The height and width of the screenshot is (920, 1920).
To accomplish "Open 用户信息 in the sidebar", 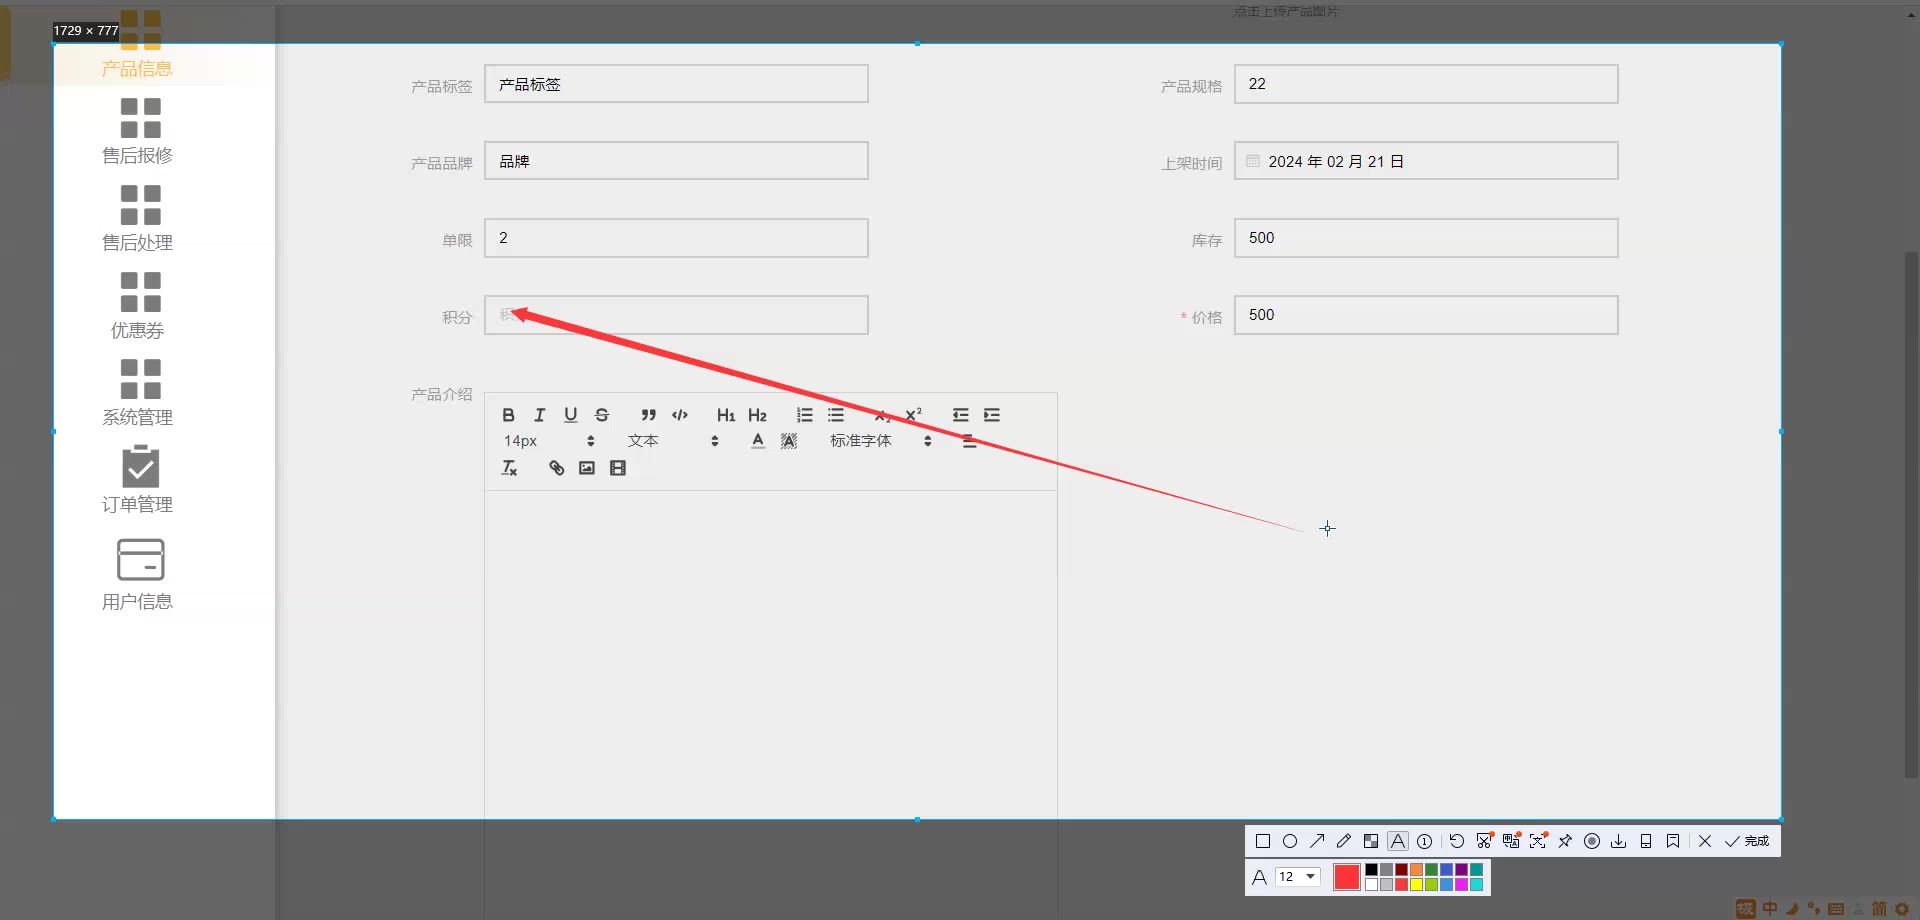I will [x=139, y=574].
